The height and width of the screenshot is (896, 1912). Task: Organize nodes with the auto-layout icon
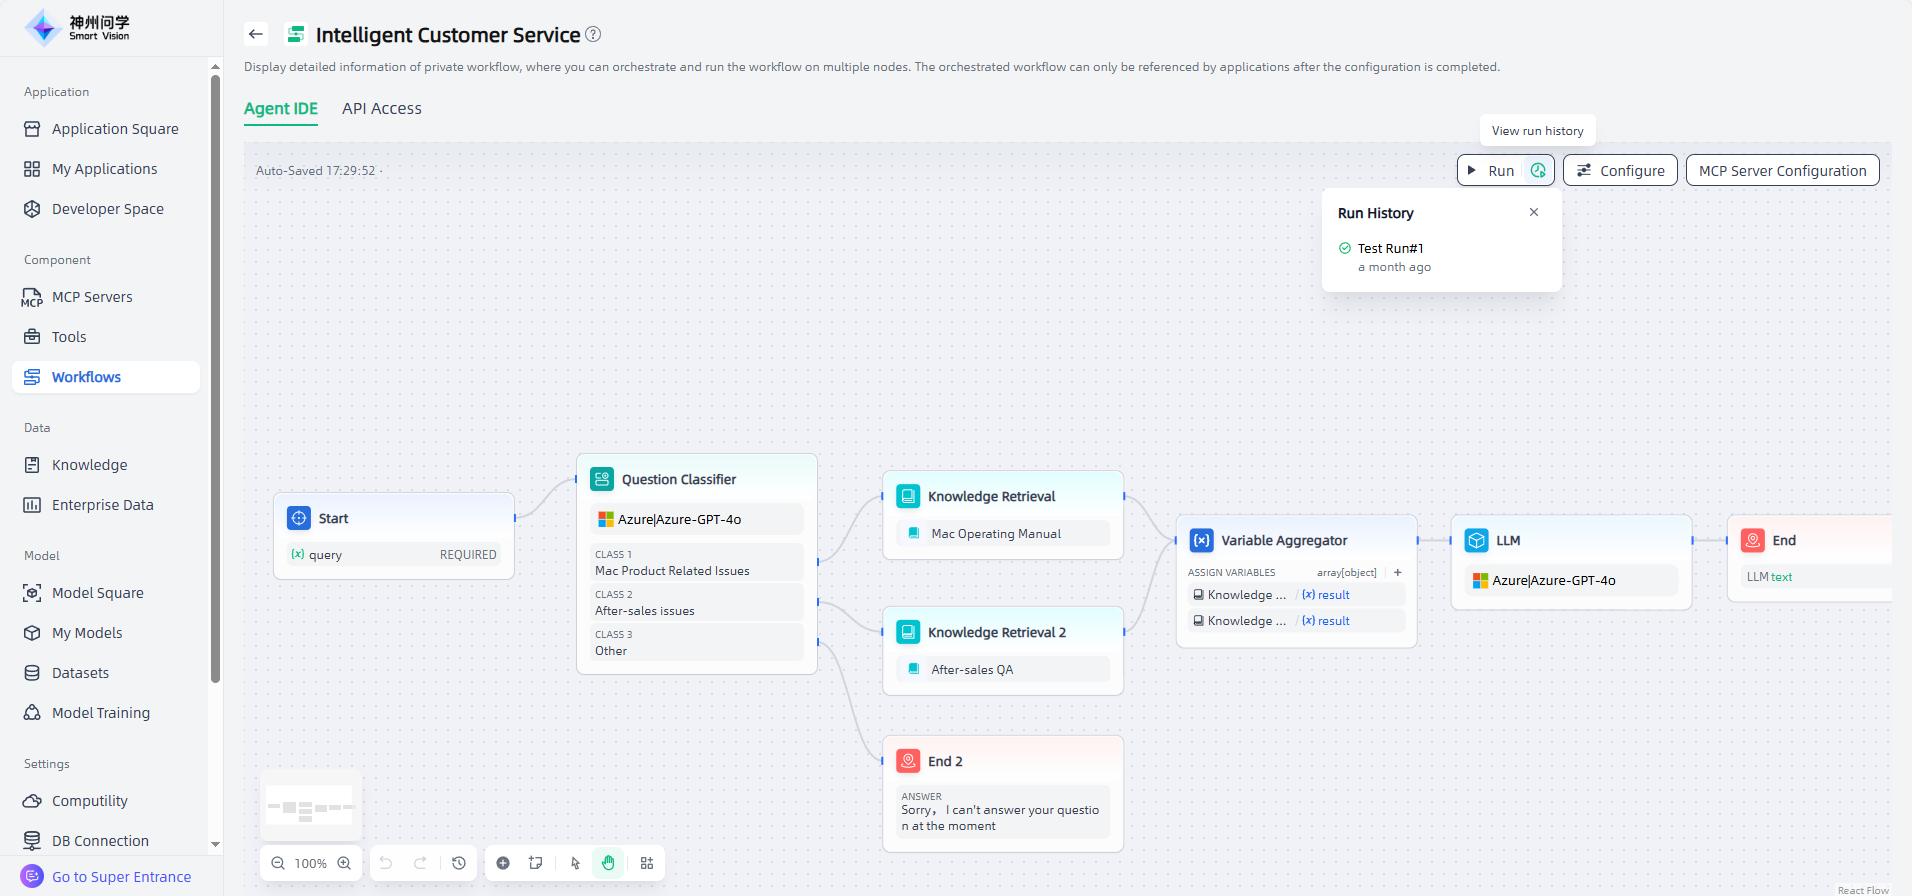647,863
